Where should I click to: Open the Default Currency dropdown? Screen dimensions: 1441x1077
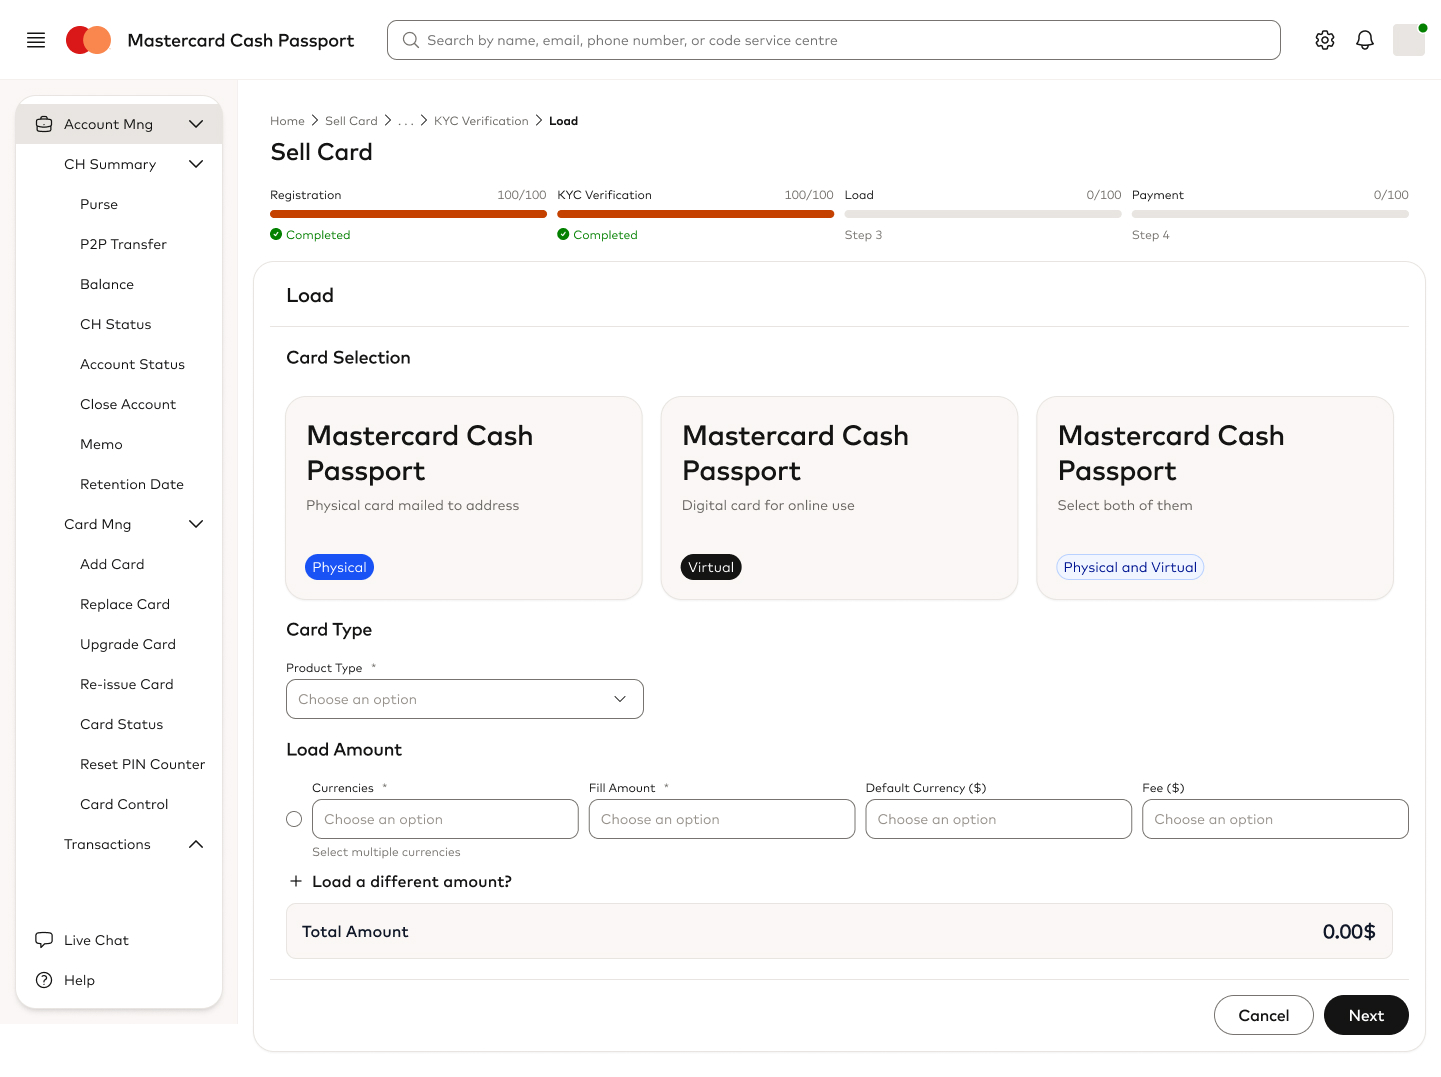coord(999,819)
